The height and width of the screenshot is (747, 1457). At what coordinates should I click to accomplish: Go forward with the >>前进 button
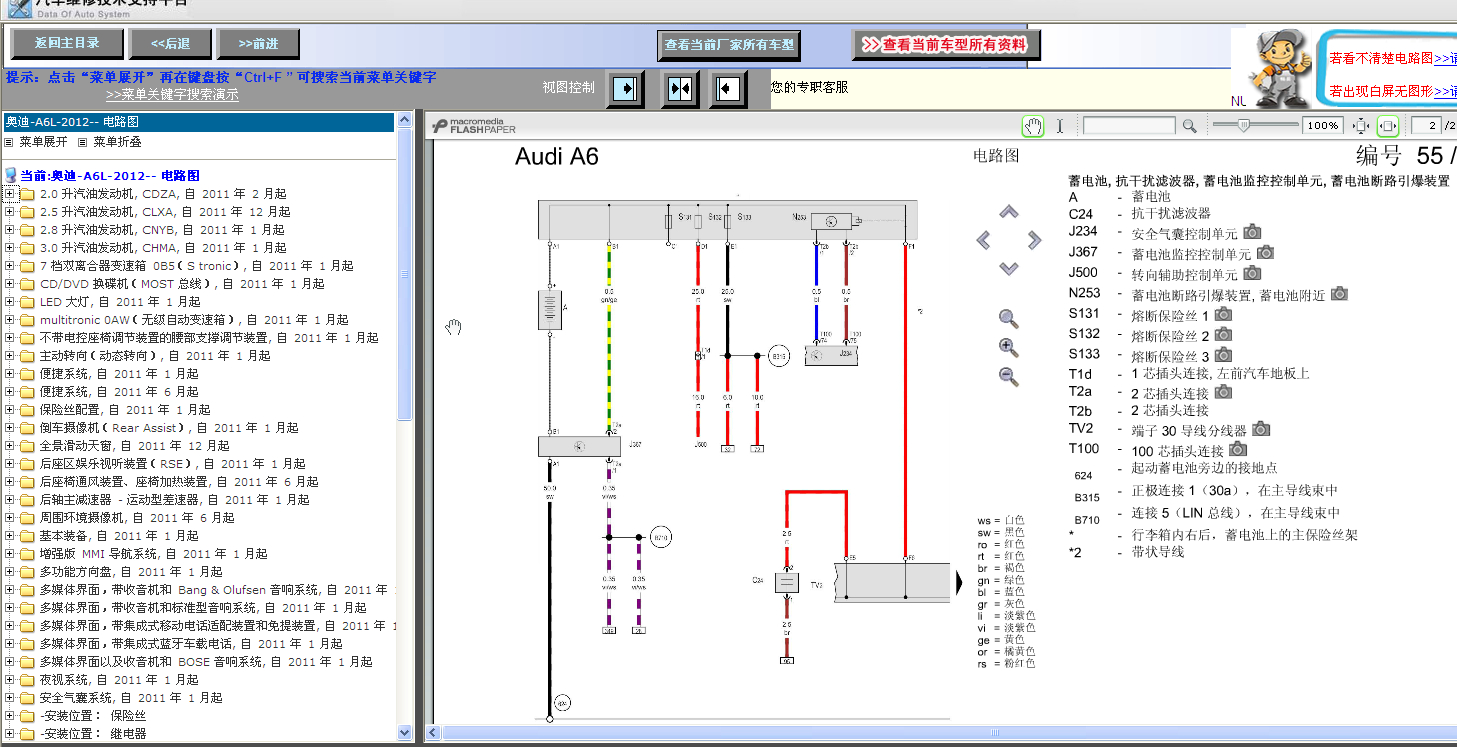tap(259, 44)
